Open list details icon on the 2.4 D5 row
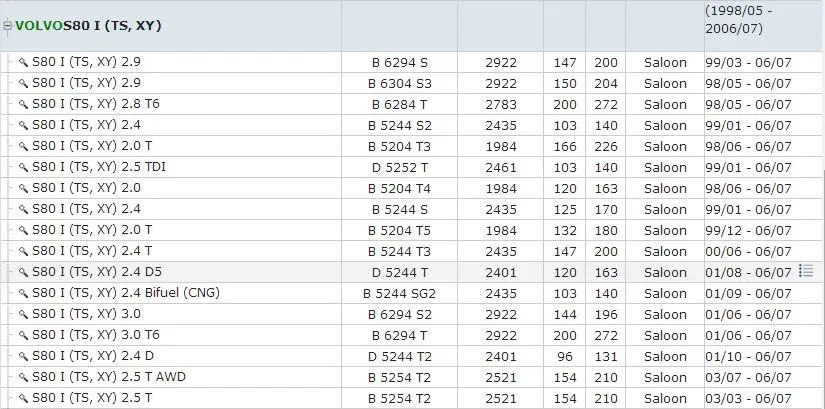 [x=806, y=271]
